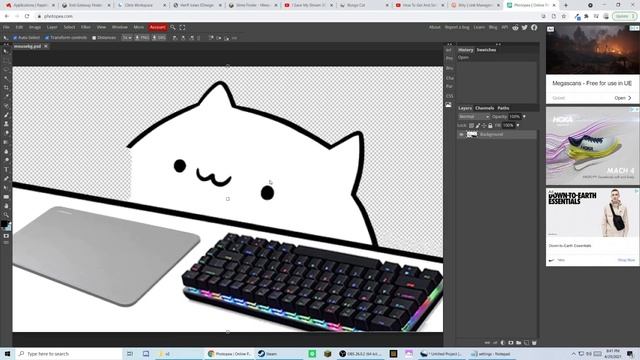Open the image icon in collapsed side panel

coord(449,105)
